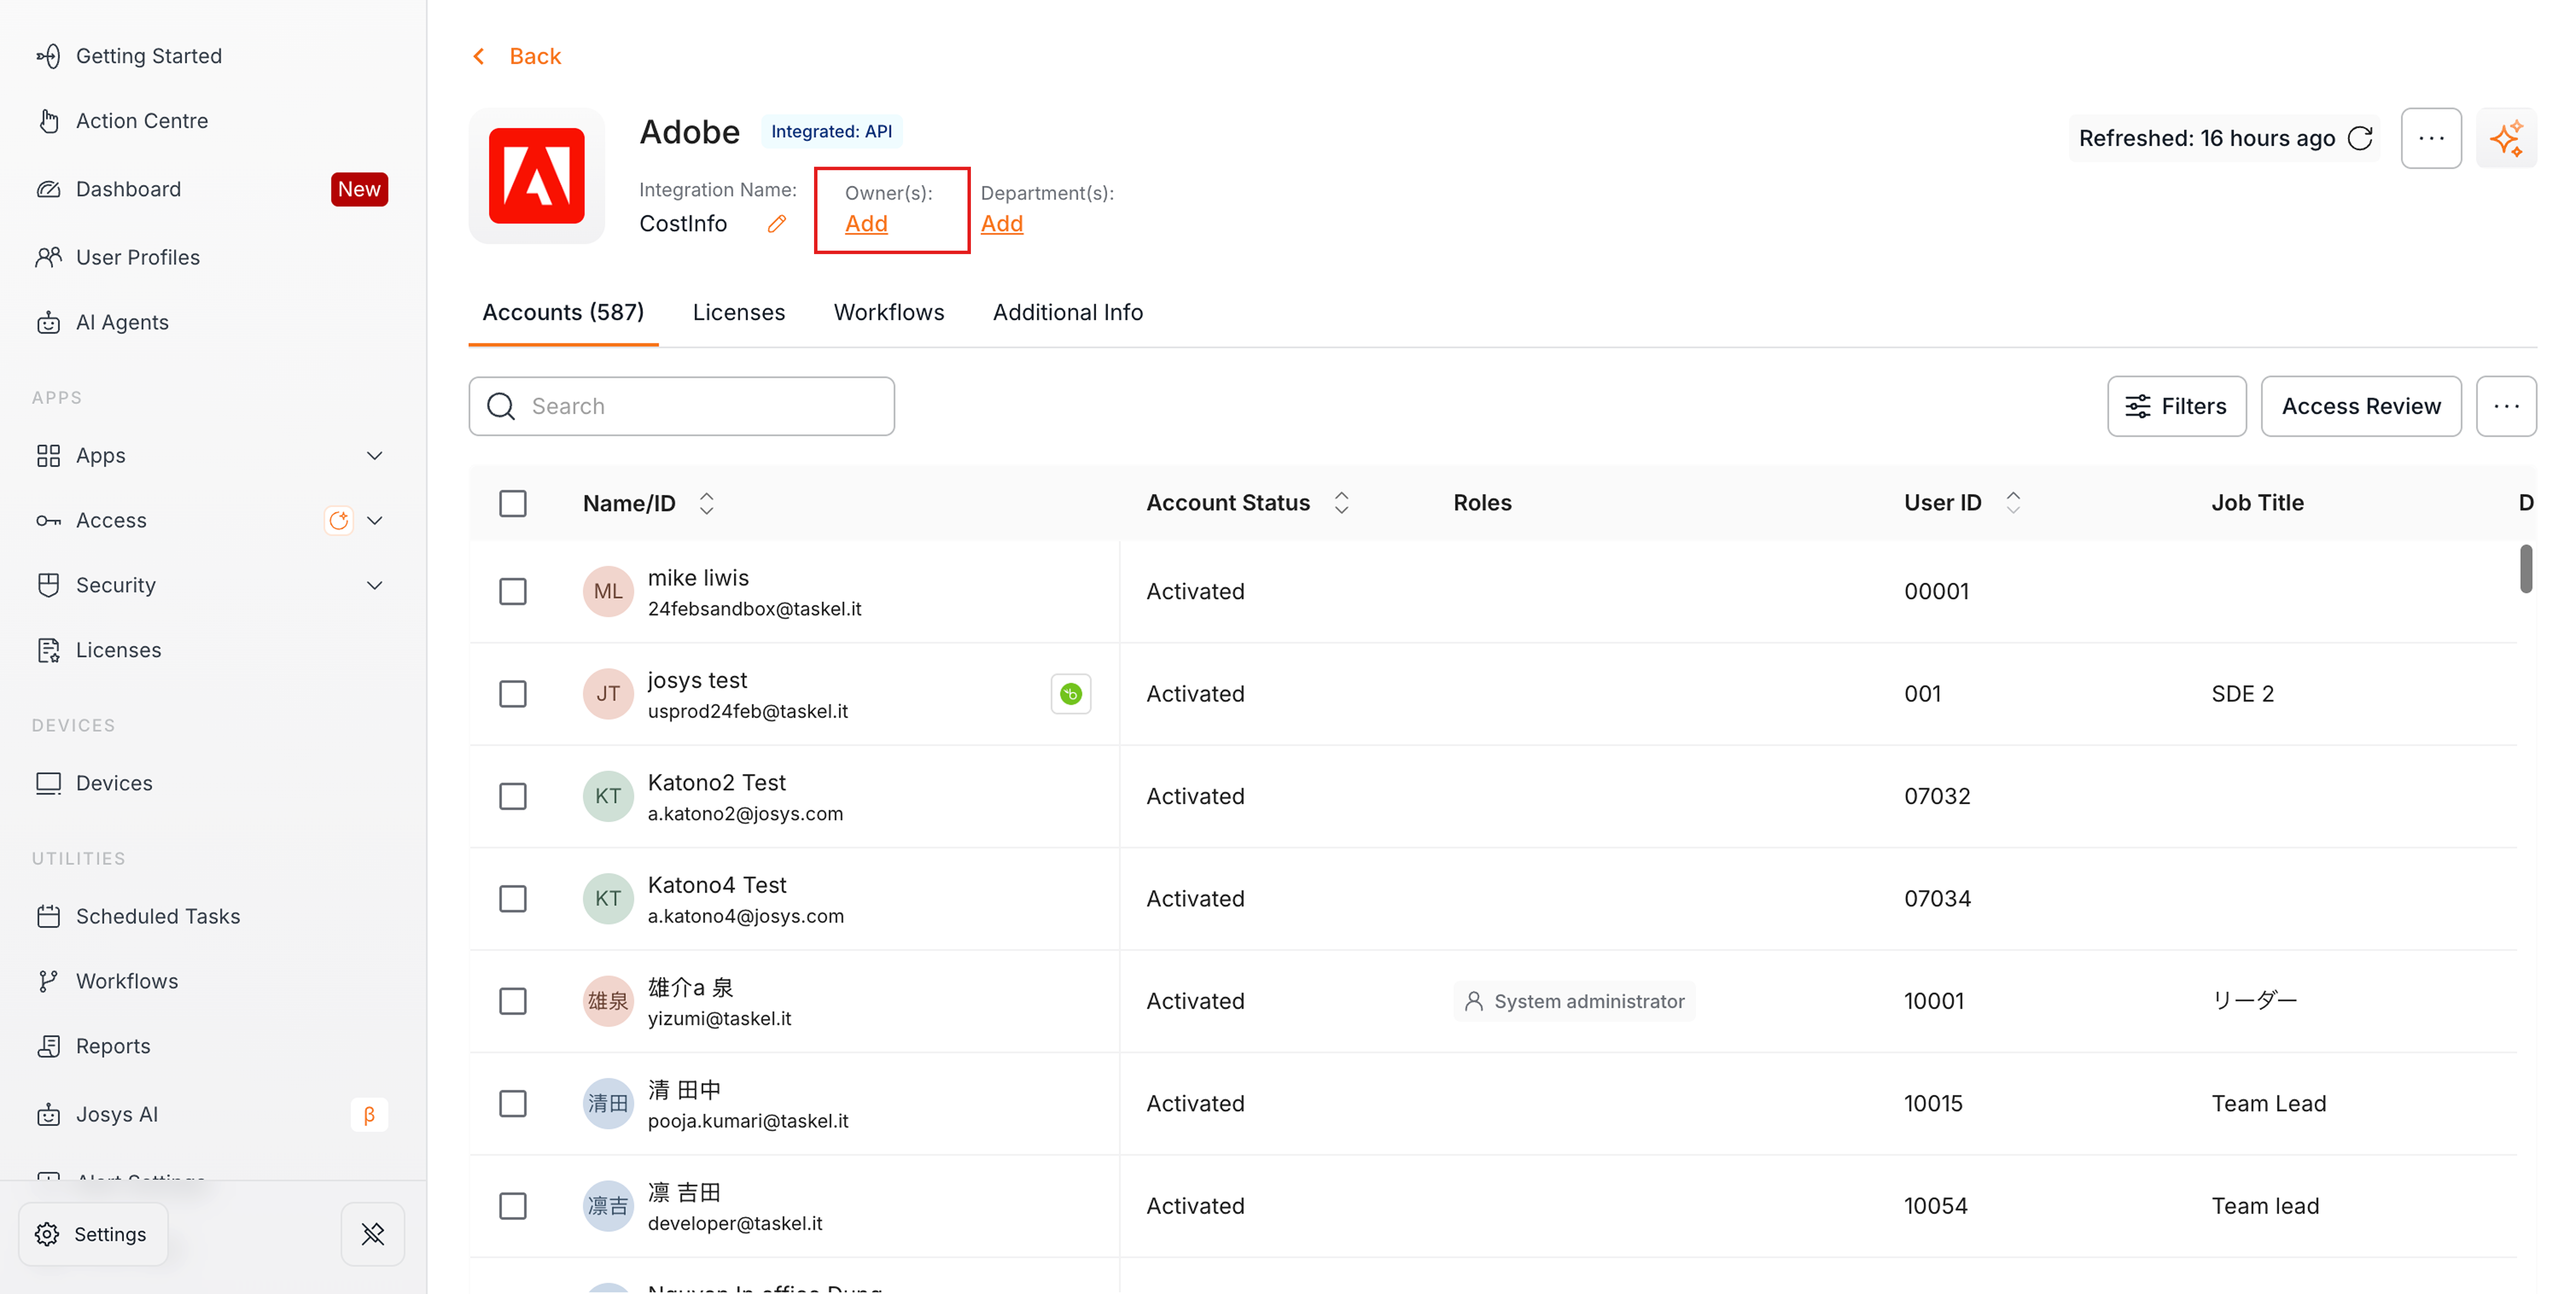Click the Dashboard gauge icon
Viewport: 2576px width, 1294px height.
point(48,189)
